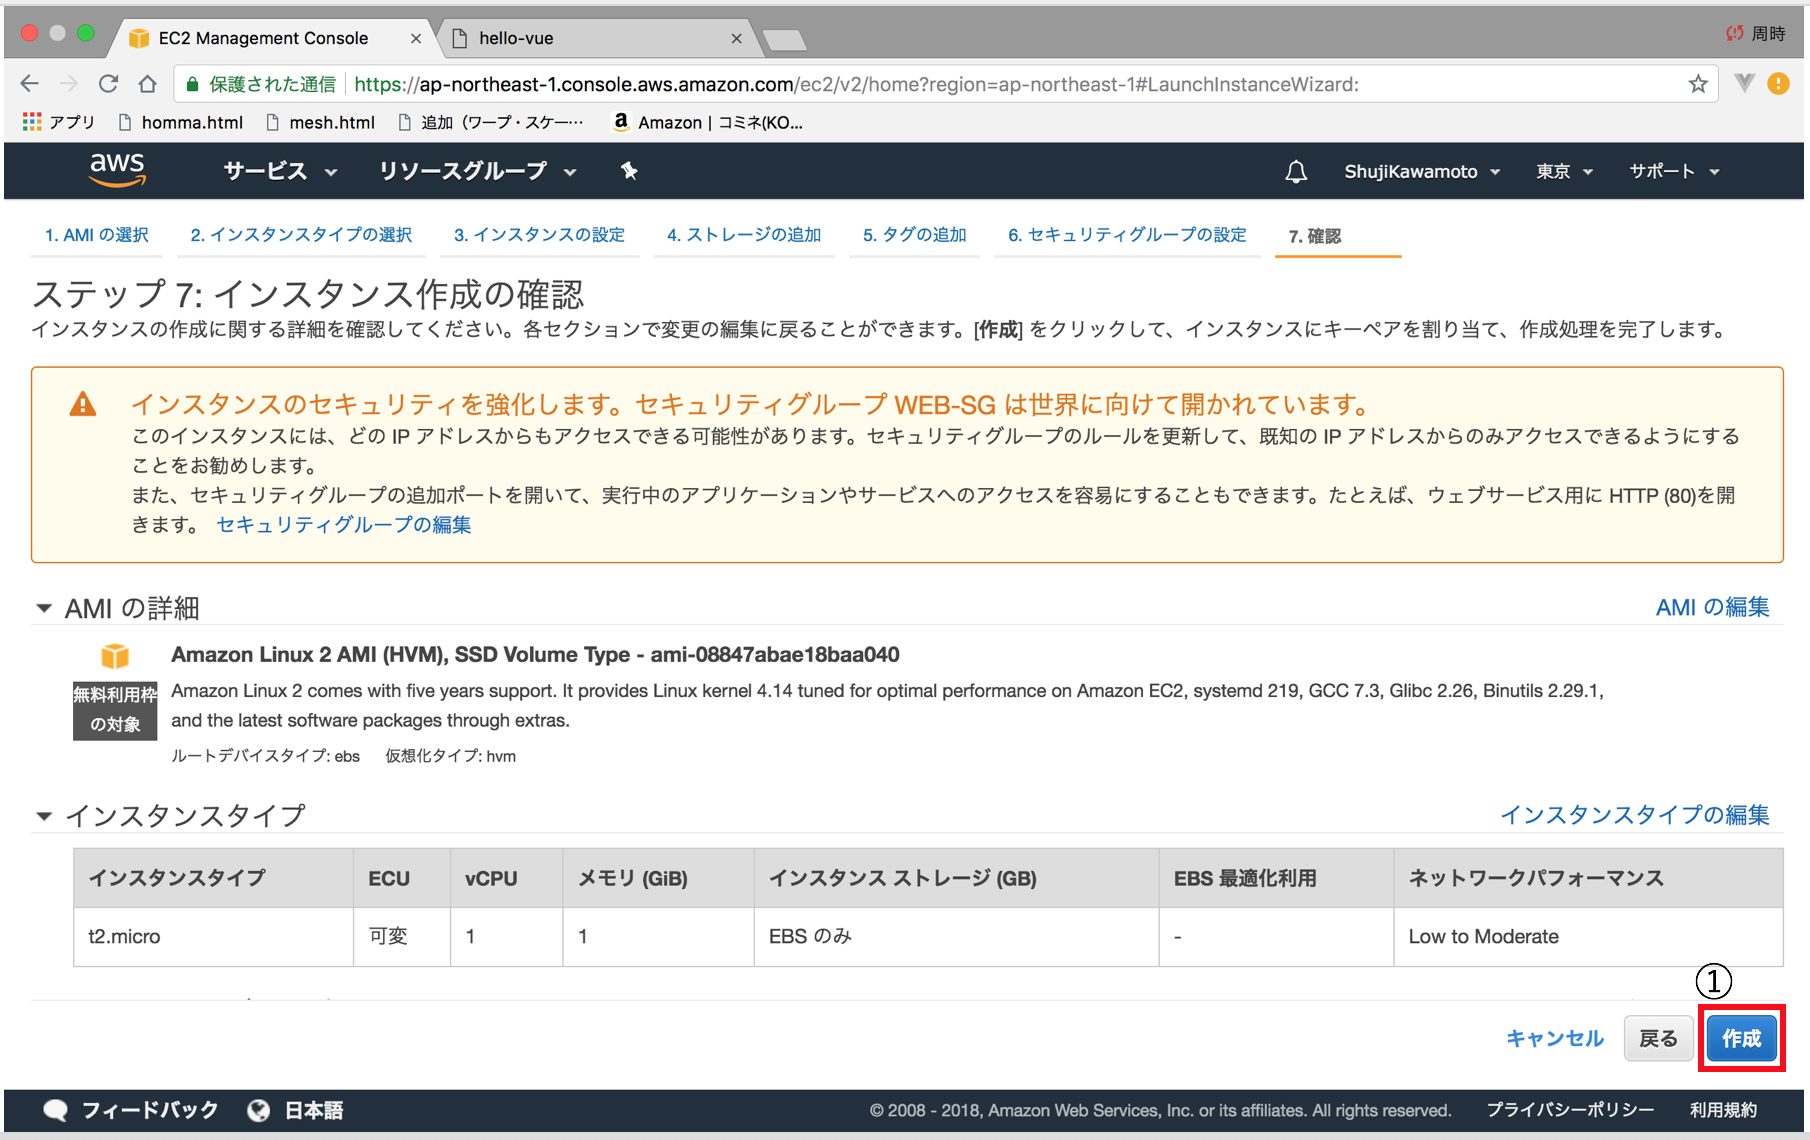This screenshot has height=1140, width=1810.
Task: Go to step 6 セキュリティグループの設定
Action: pos(1127,235)
